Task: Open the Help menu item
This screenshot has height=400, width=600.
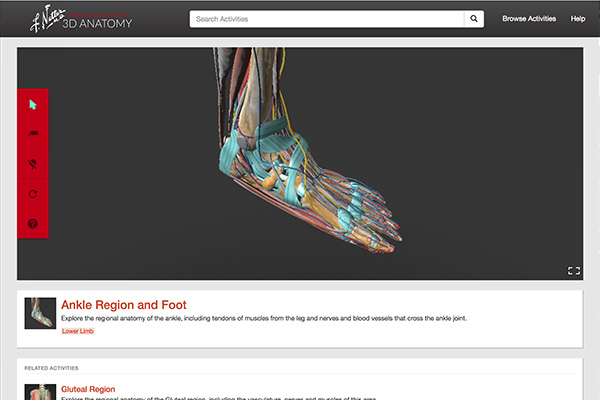Action: (x=578, y=19)
